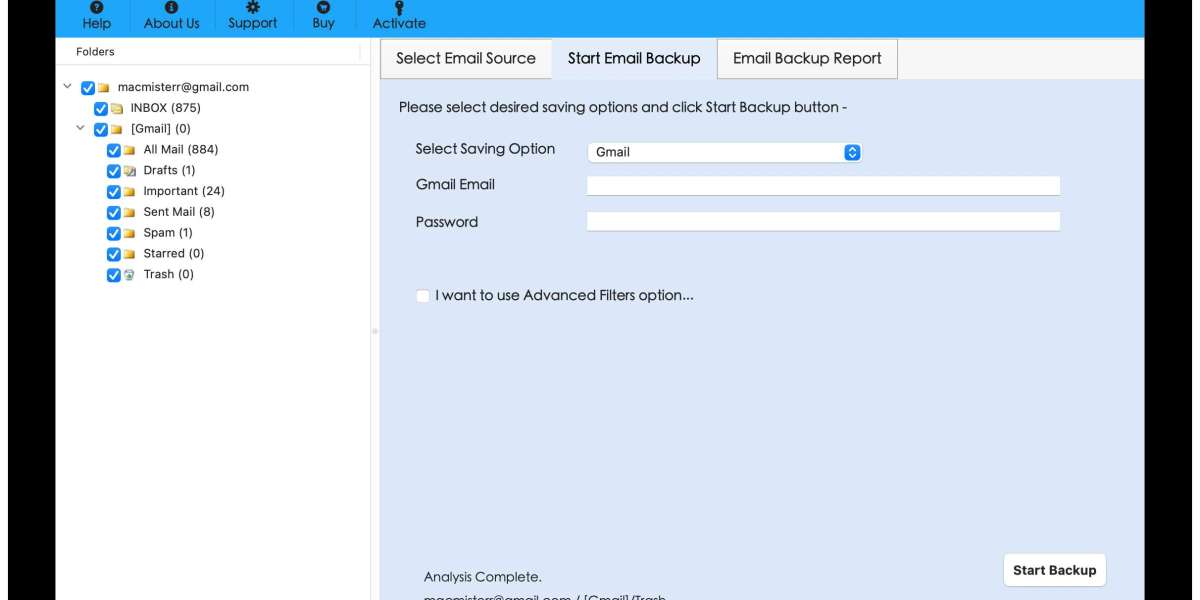Select the macmisterr@gmail.com tree row text
The image size is (1200, 600).
[183, 87]
